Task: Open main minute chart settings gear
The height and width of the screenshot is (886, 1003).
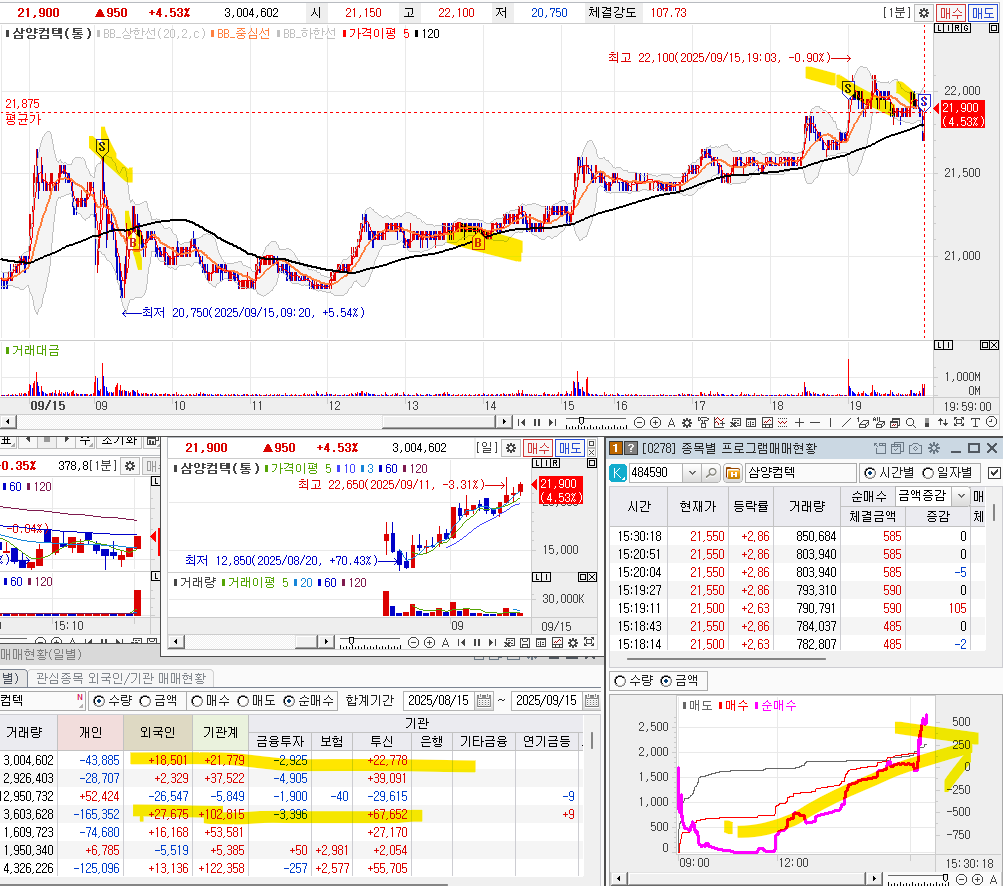Action: coord(924,13)
